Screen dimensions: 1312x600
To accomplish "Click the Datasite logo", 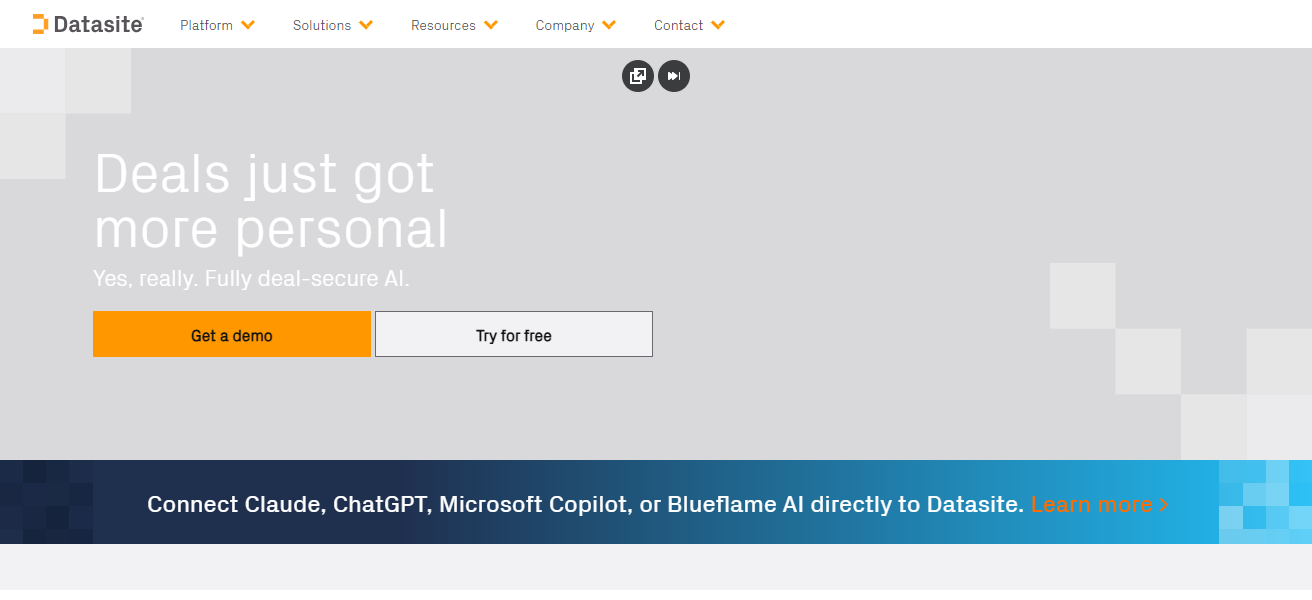I will click(x=88, y=24).
